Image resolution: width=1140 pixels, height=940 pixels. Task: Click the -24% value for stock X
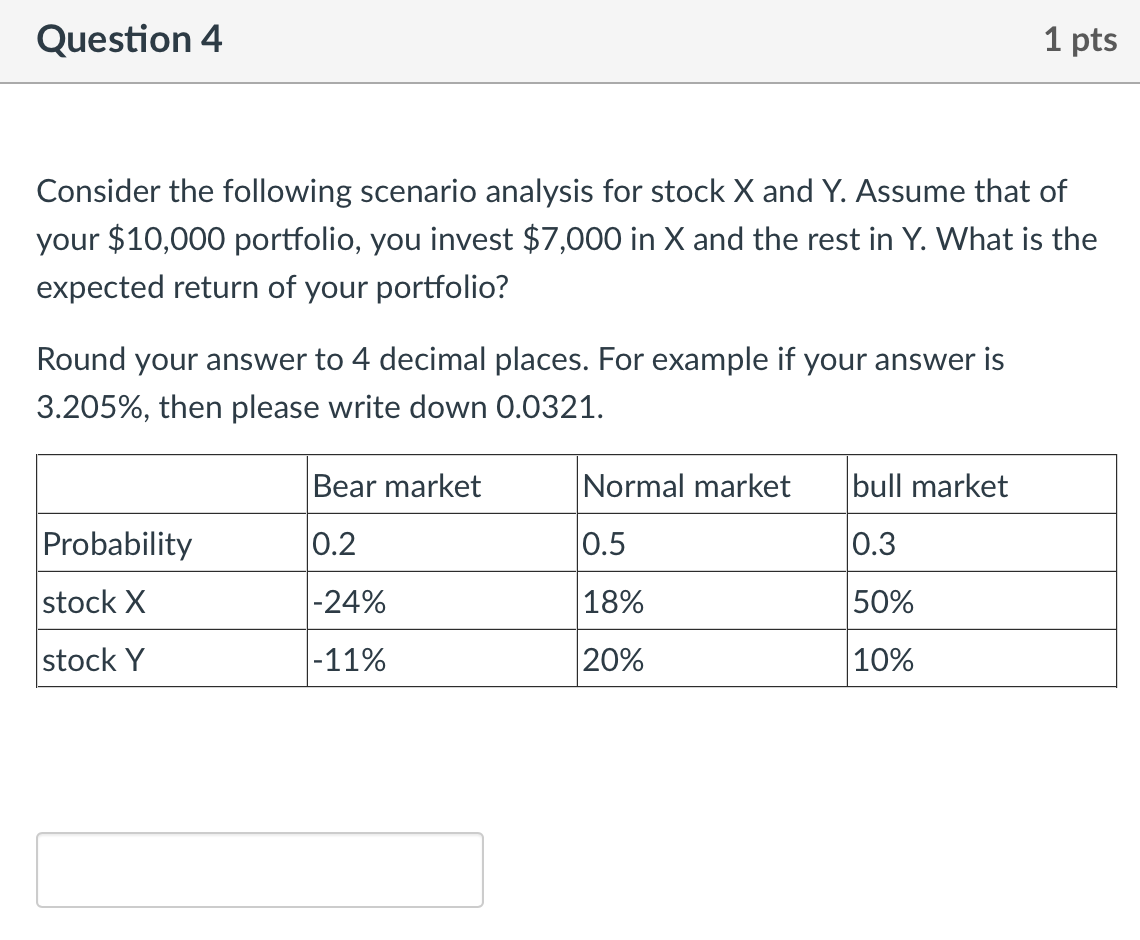pyautogui.click(x=345, y=602)
